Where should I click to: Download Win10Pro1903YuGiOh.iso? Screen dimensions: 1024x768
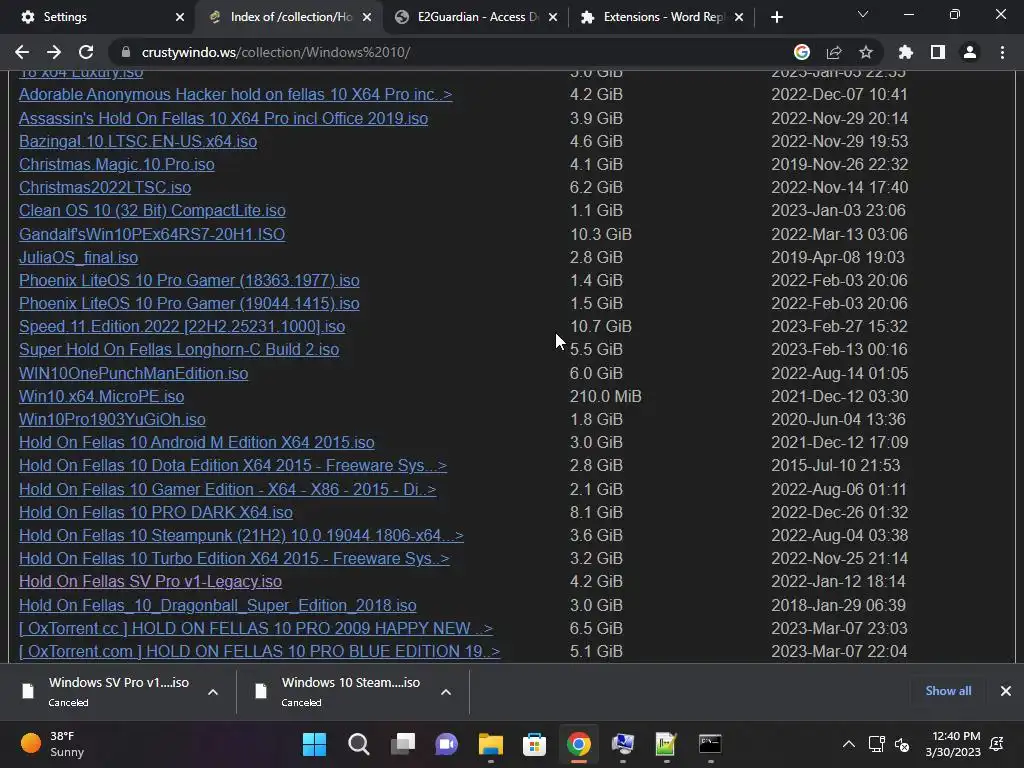tap(112, 419)
